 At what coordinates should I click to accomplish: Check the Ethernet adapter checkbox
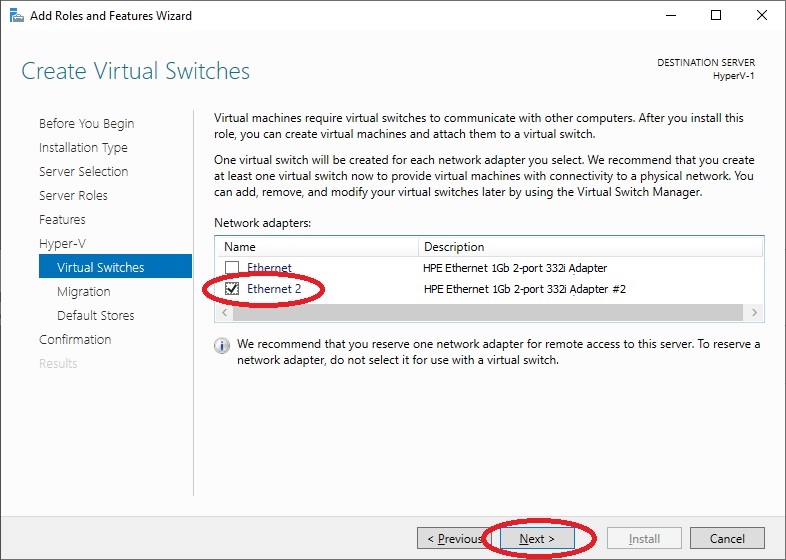tap(232, 267)
